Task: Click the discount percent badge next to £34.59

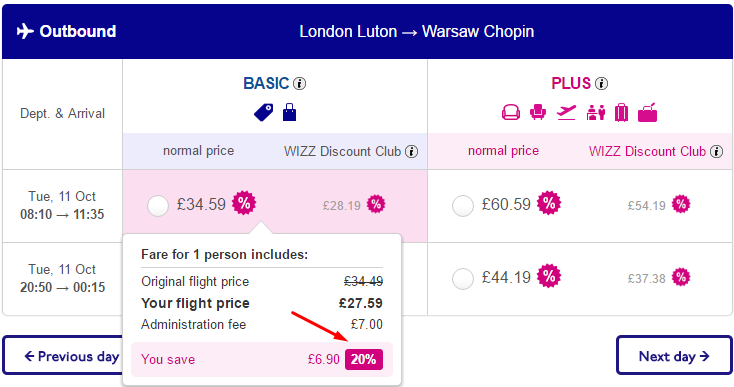Action: pos(244,203)
